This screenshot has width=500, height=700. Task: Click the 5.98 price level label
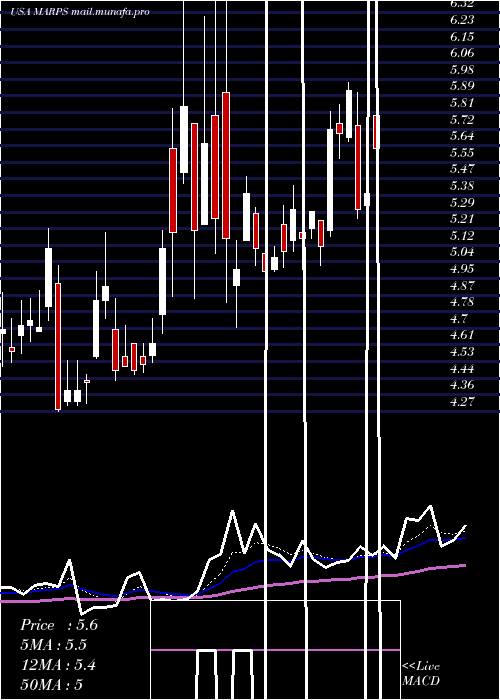click(x=462, y=70)
